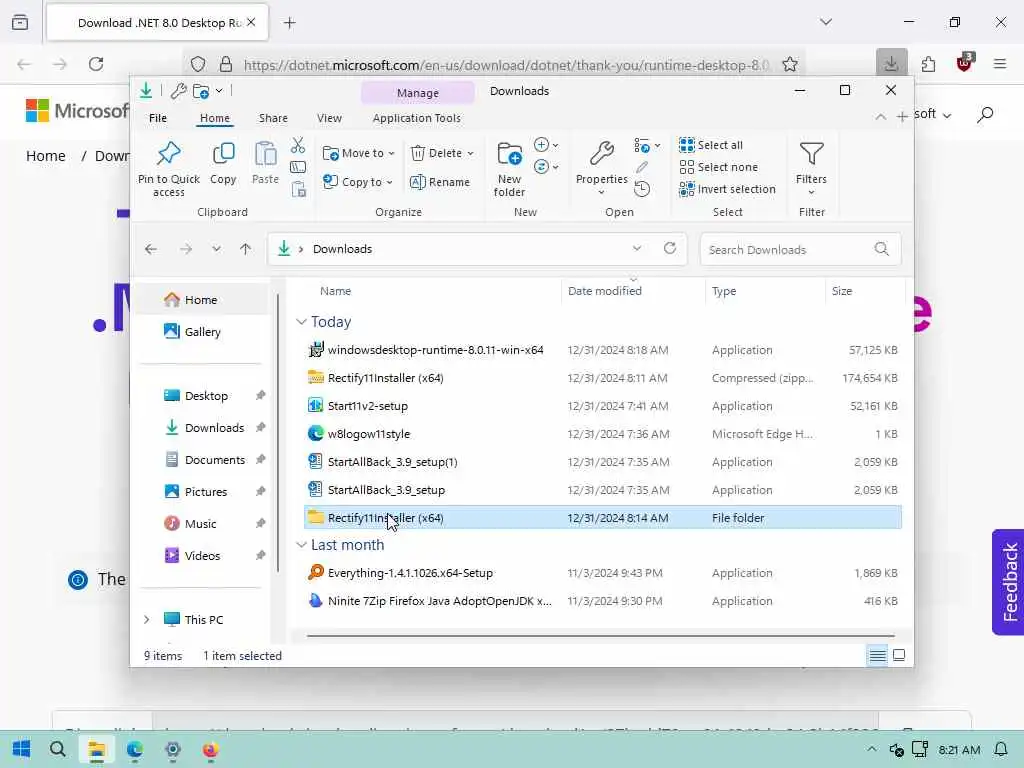Switch to Large icons view in status bar

899,655
